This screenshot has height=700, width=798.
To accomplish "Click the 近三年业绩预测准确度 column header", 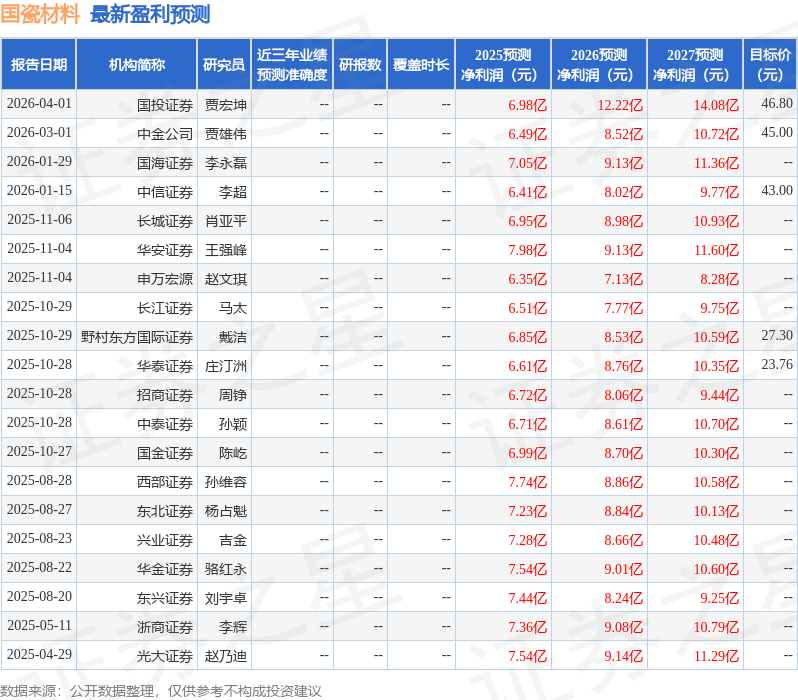I will coord(292,65).
